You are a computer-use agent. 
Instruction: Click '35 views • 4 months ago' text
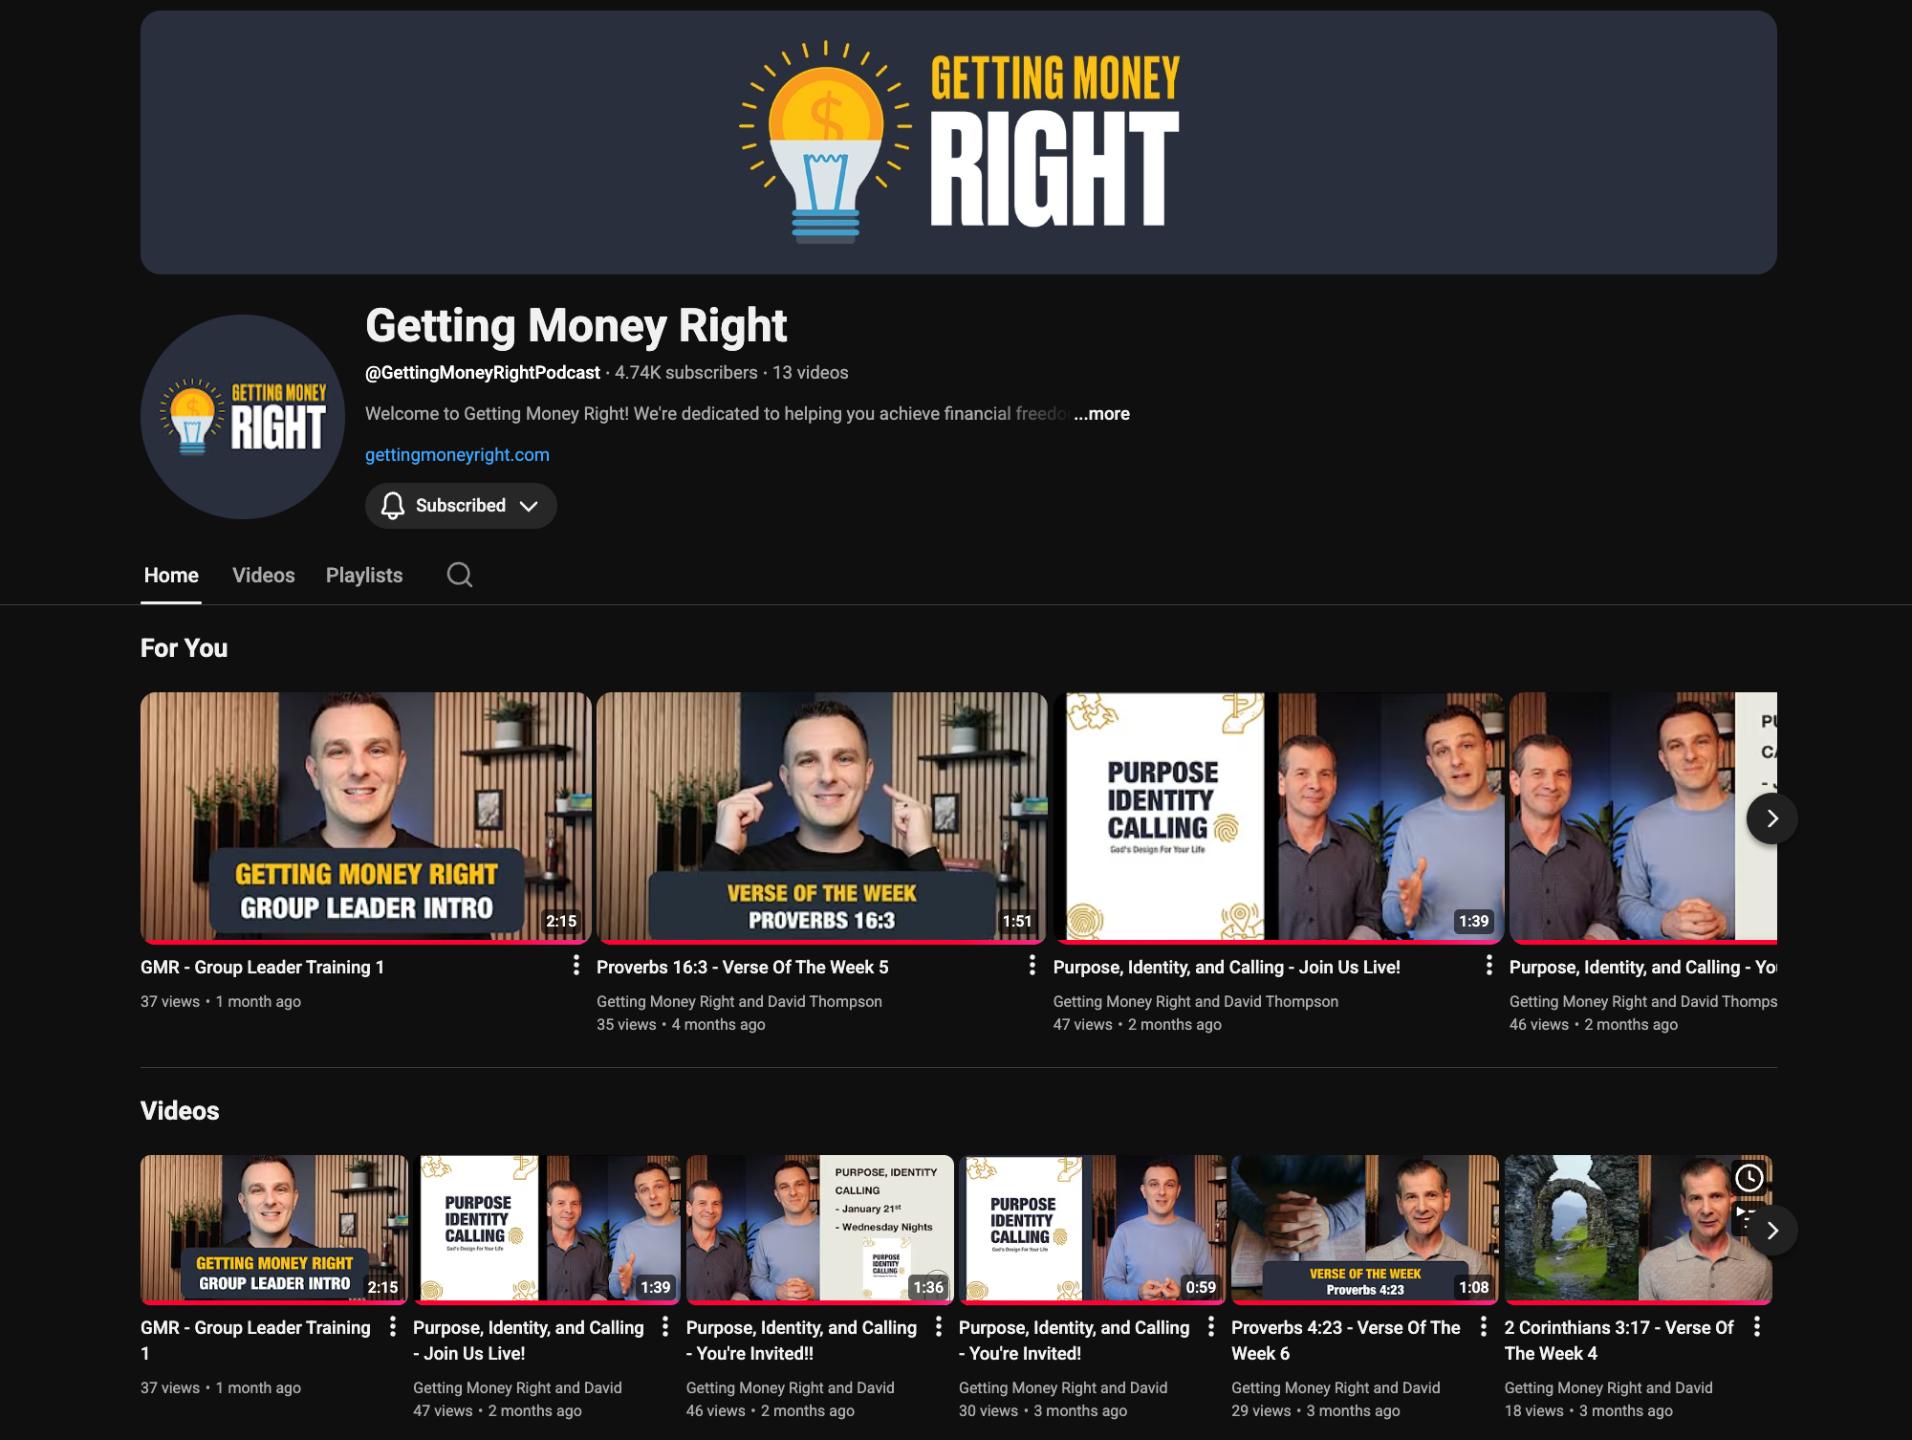[681, 1025]
